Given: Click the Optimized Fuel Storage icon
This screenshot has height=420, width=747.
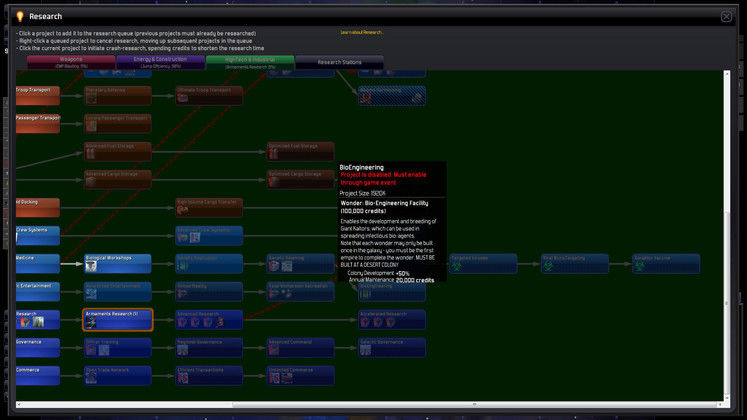Looking at the screenshot, I should coord(273,154).
